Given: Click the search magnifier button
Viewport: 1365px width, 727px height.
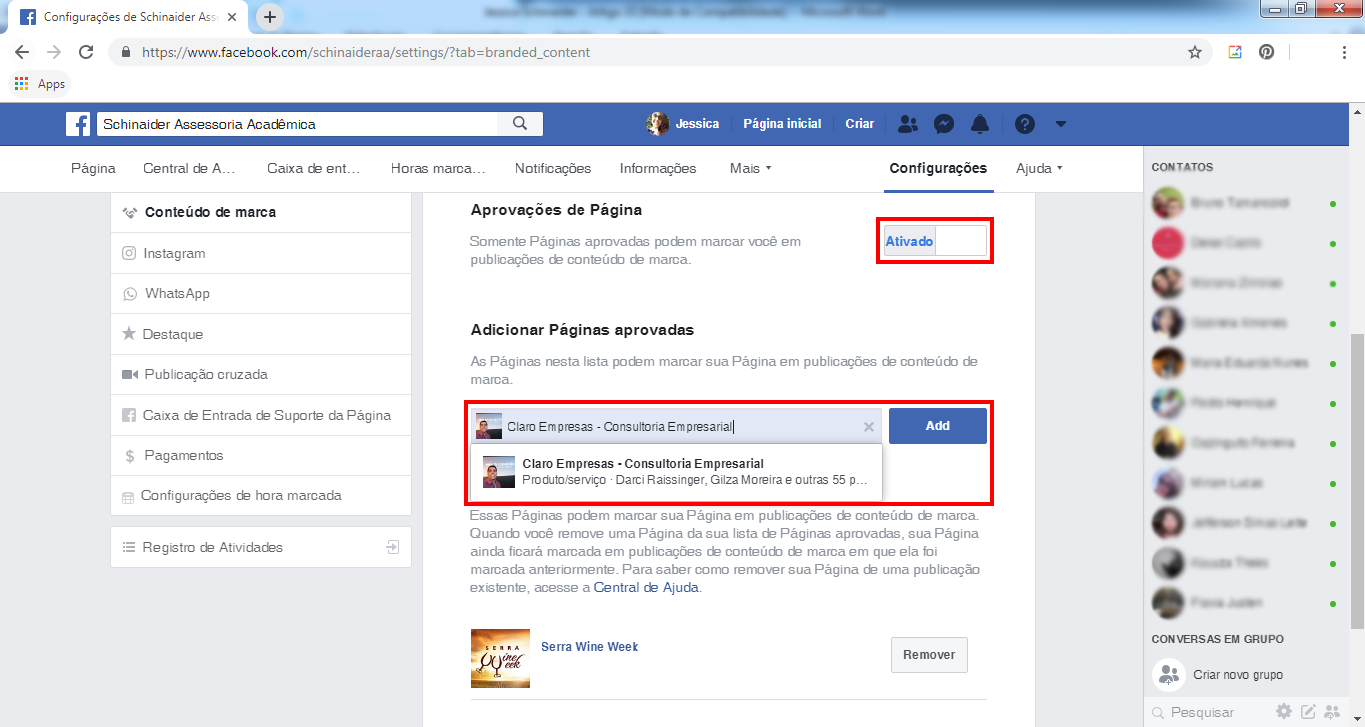Looking at the screenshot, I should coord(520,124).
